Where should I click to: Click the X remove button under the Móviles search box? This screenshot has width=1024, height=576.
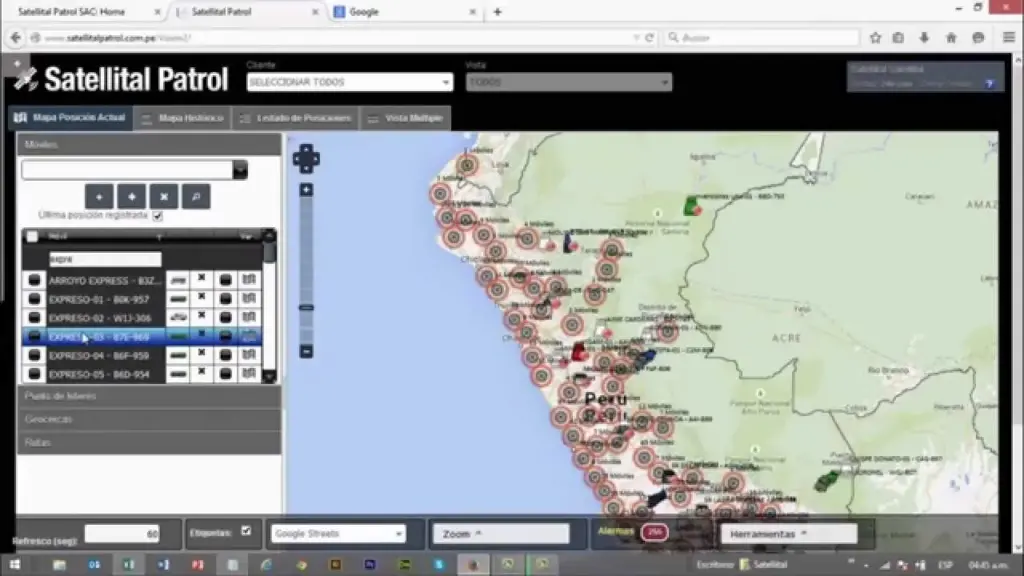[164, 196]
